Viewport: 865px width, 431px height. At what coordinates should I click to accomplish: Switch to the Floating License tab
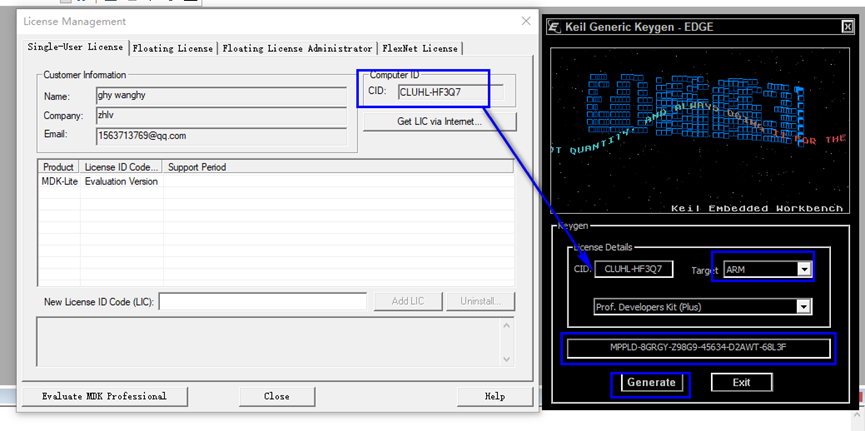click(x=173, y=49)
